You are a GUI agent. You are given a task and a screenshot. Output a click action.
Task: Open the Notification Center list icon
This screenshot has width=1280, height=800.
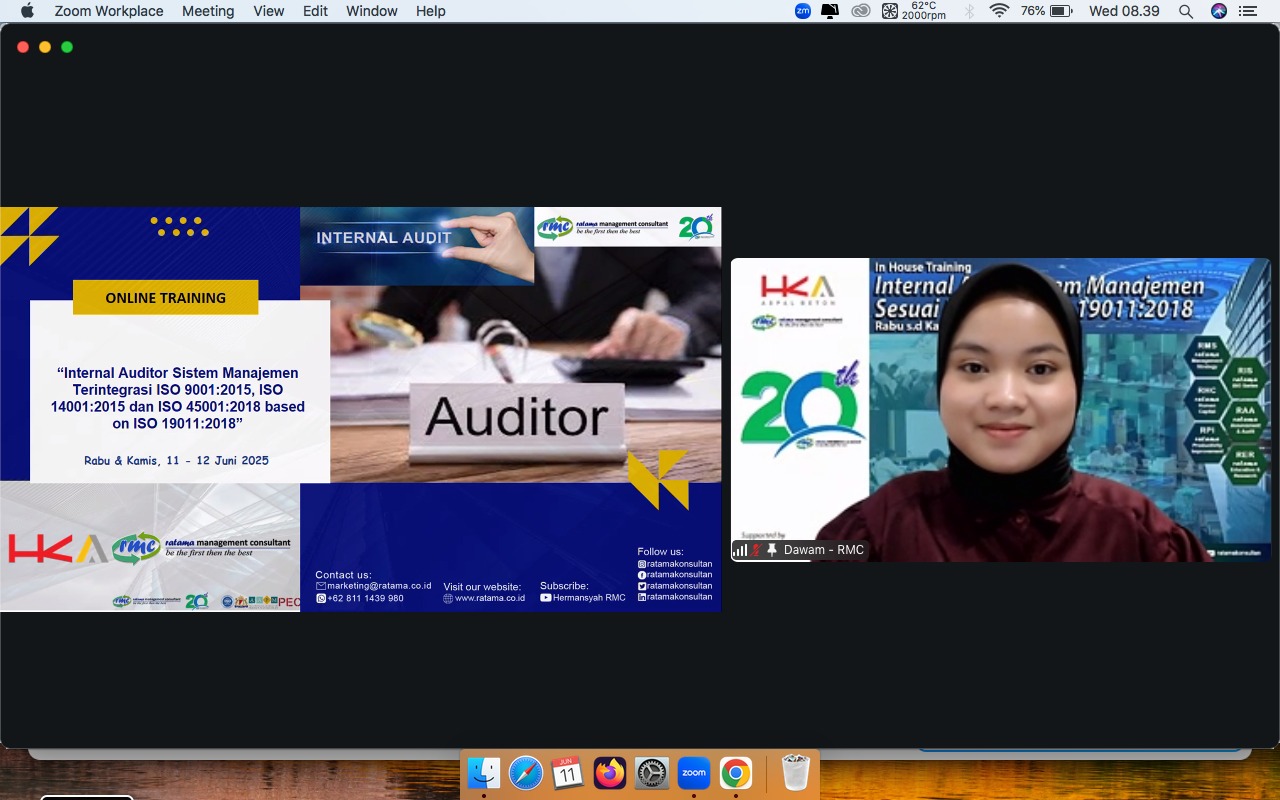(1247, 11)
